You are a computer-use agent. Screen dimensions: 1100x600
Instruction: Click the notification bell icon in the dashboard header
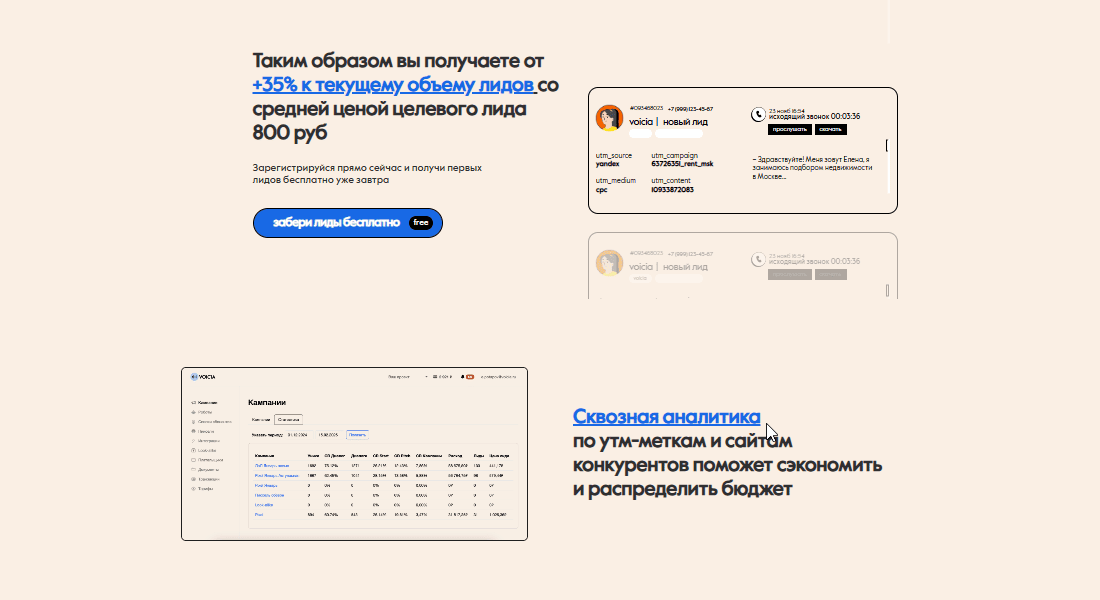coord(462,377)
